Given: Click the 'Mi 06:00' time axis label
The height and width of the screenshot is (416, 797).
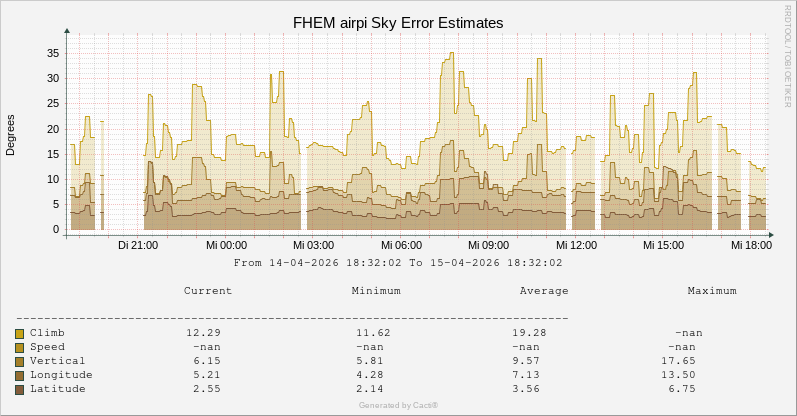Looking at the screenshot, I should click(401, 245).
